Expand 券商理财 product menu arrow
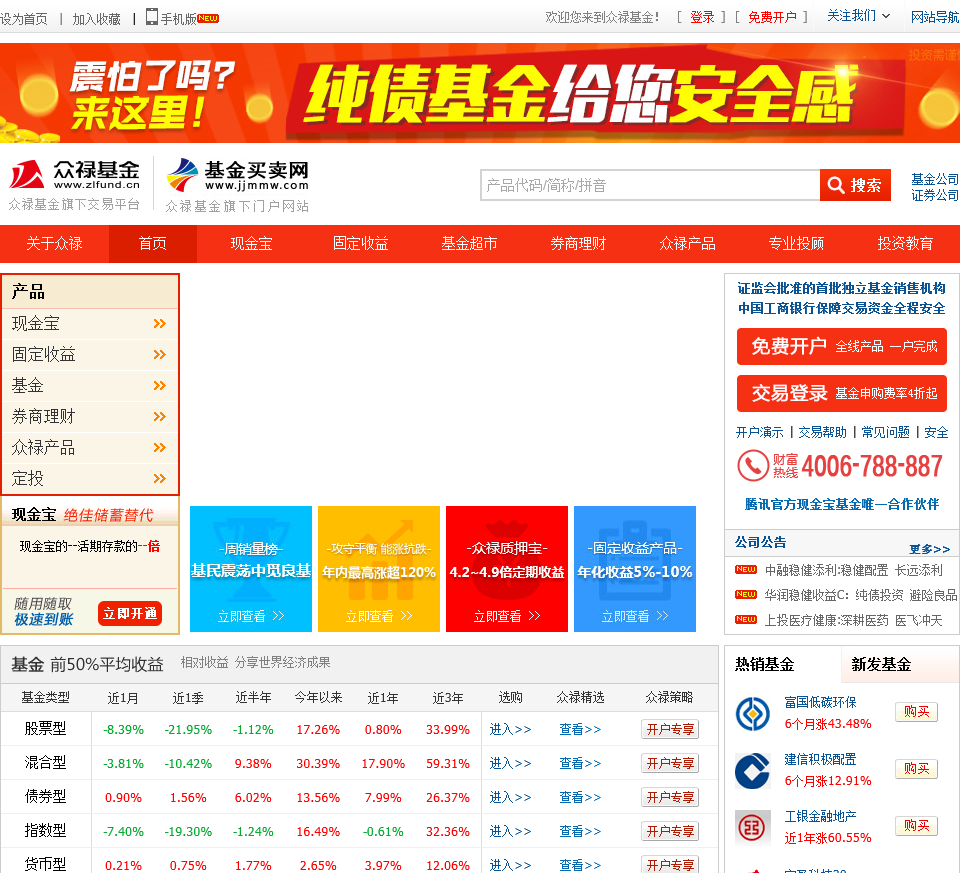Screen dimensions: 960x873 click(x=160, y=416)
